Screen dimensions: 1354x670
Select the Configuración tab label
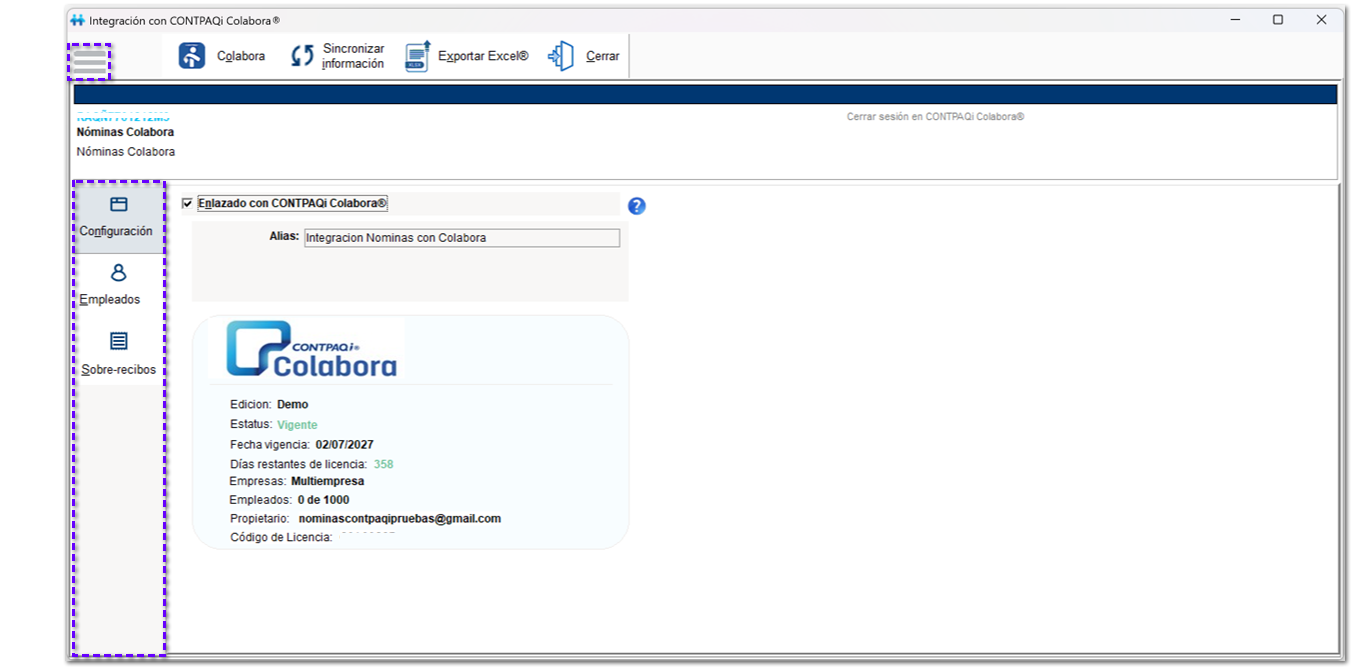(116, 231)
